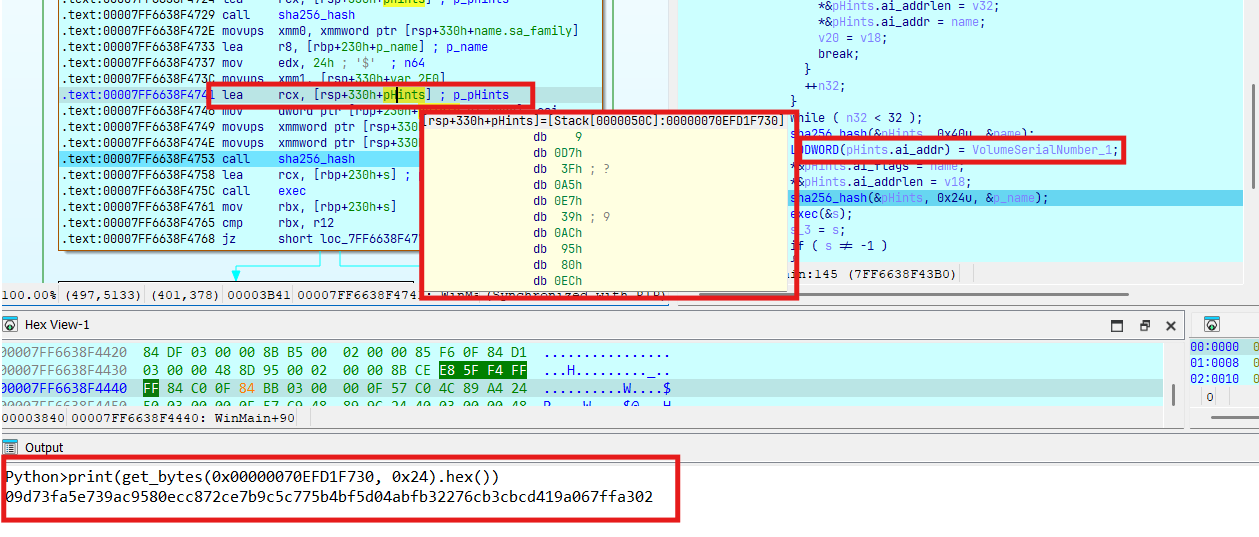Click the highlighted call sha256_hash instruction
The image size is (1259, 537).
(315, 159)
